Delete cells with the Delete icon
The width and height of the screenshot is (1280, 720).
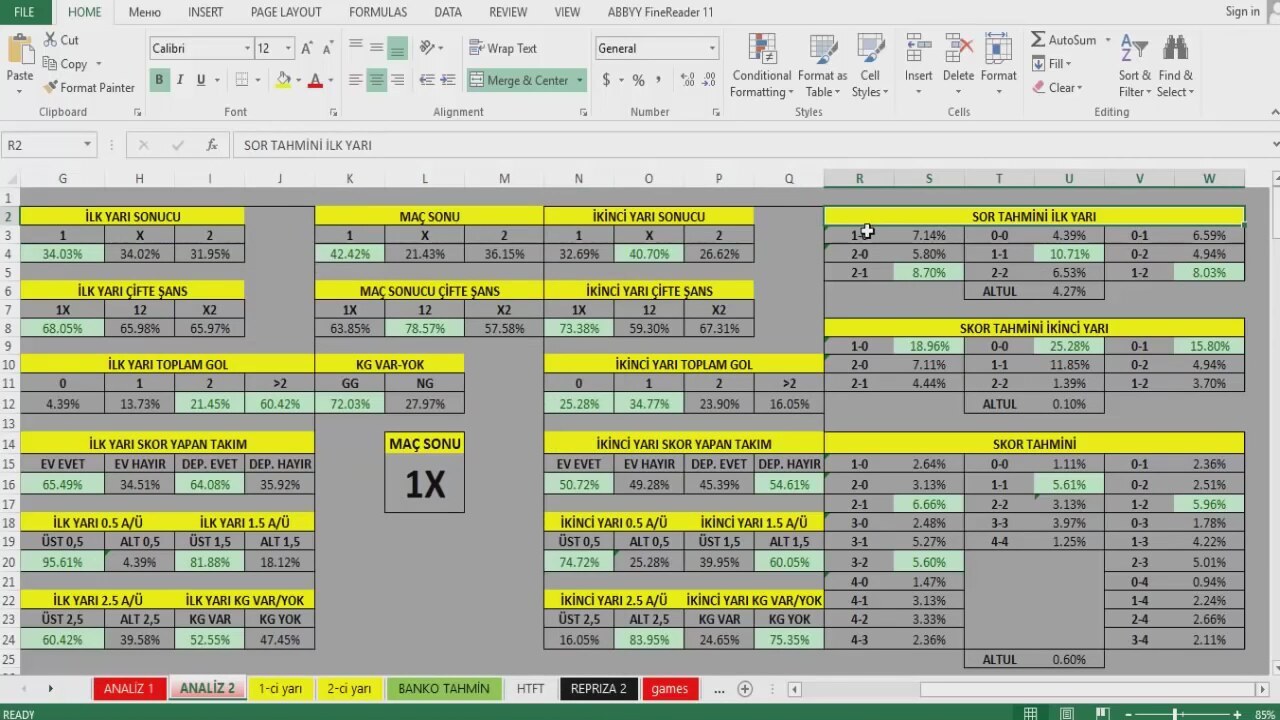[958, 48]
